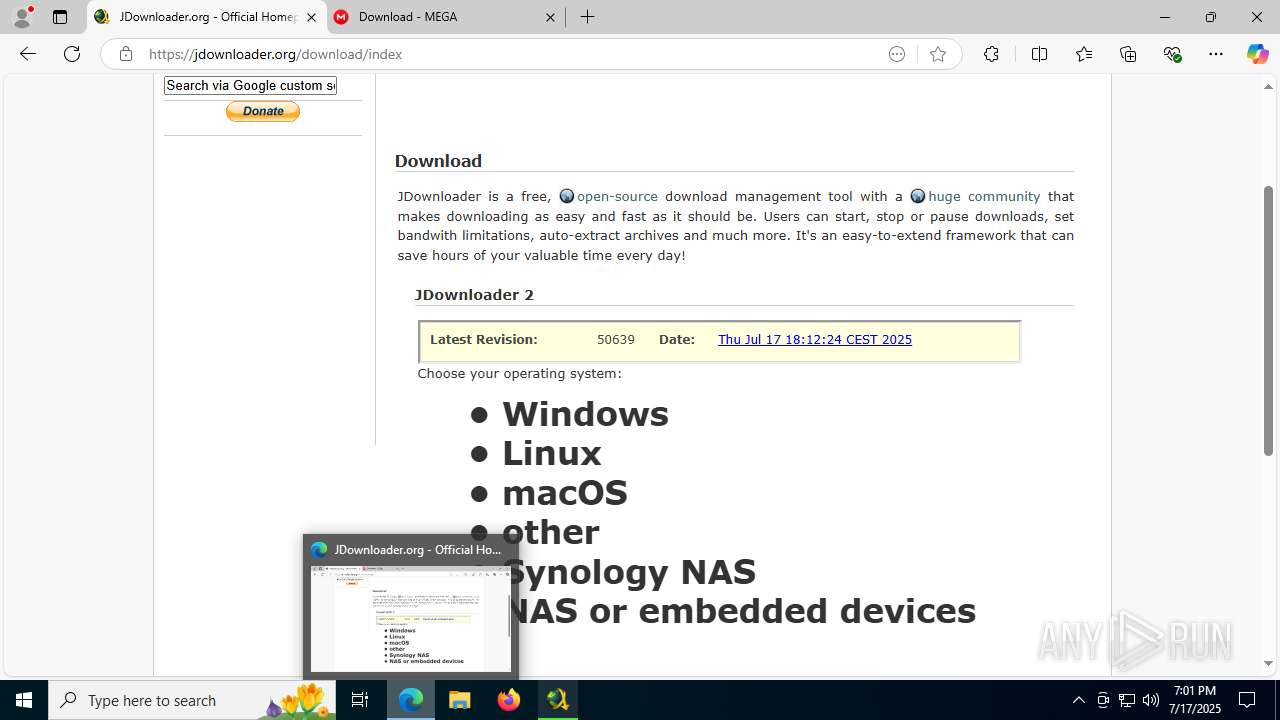The height and width of the screenshot is (720, 1280).
Task: View site information lock icon
Action: click(125, 54)
